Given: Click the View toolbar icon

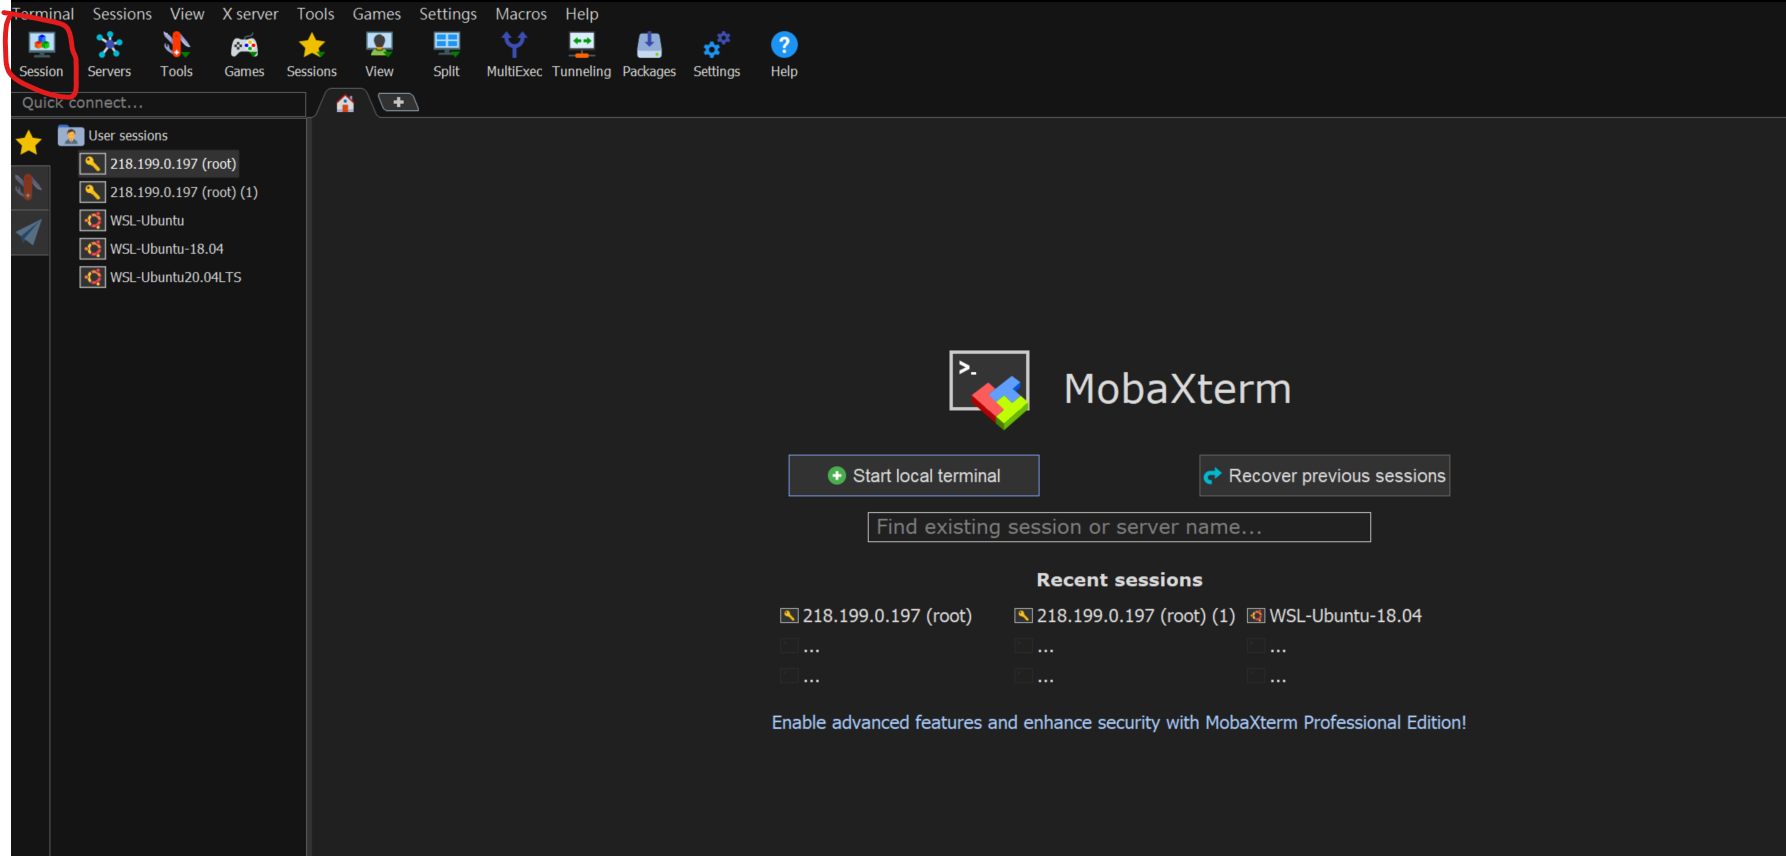Looking at the screenshot, I should pos(379,54).
